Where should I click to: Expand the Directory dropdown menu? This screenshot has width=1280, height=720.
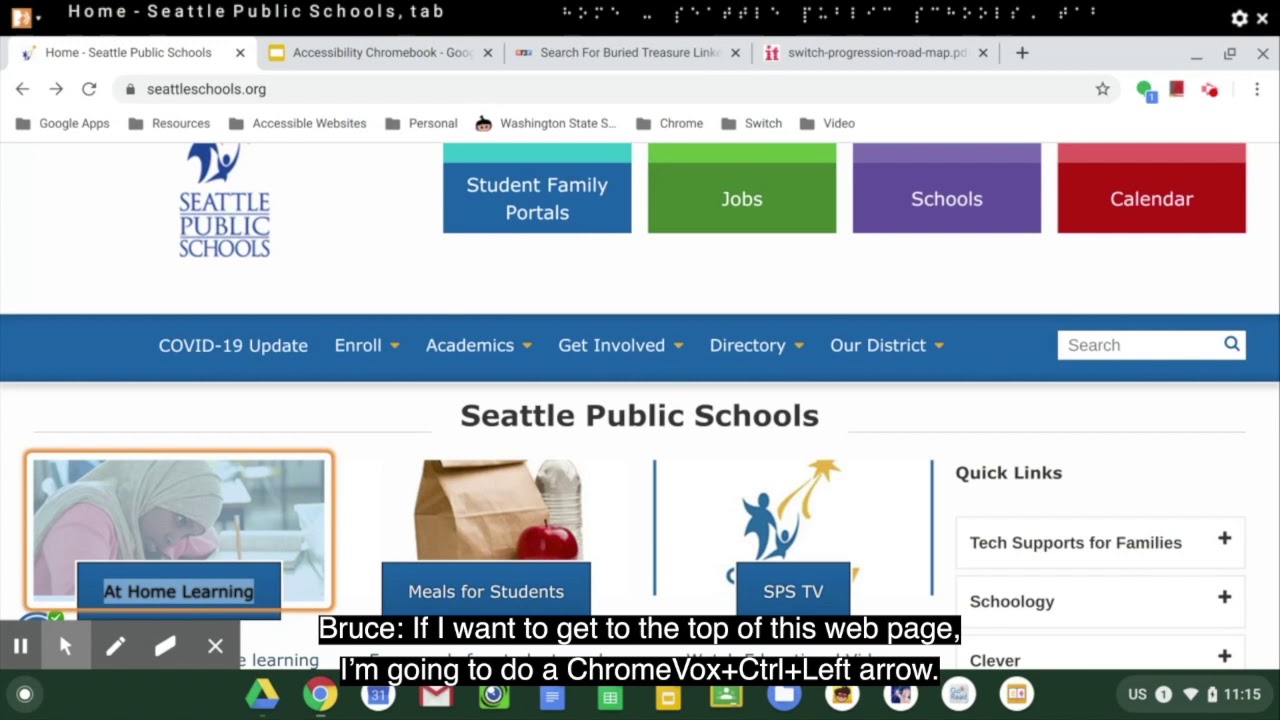pyautogui.click(x=757, y=345)
